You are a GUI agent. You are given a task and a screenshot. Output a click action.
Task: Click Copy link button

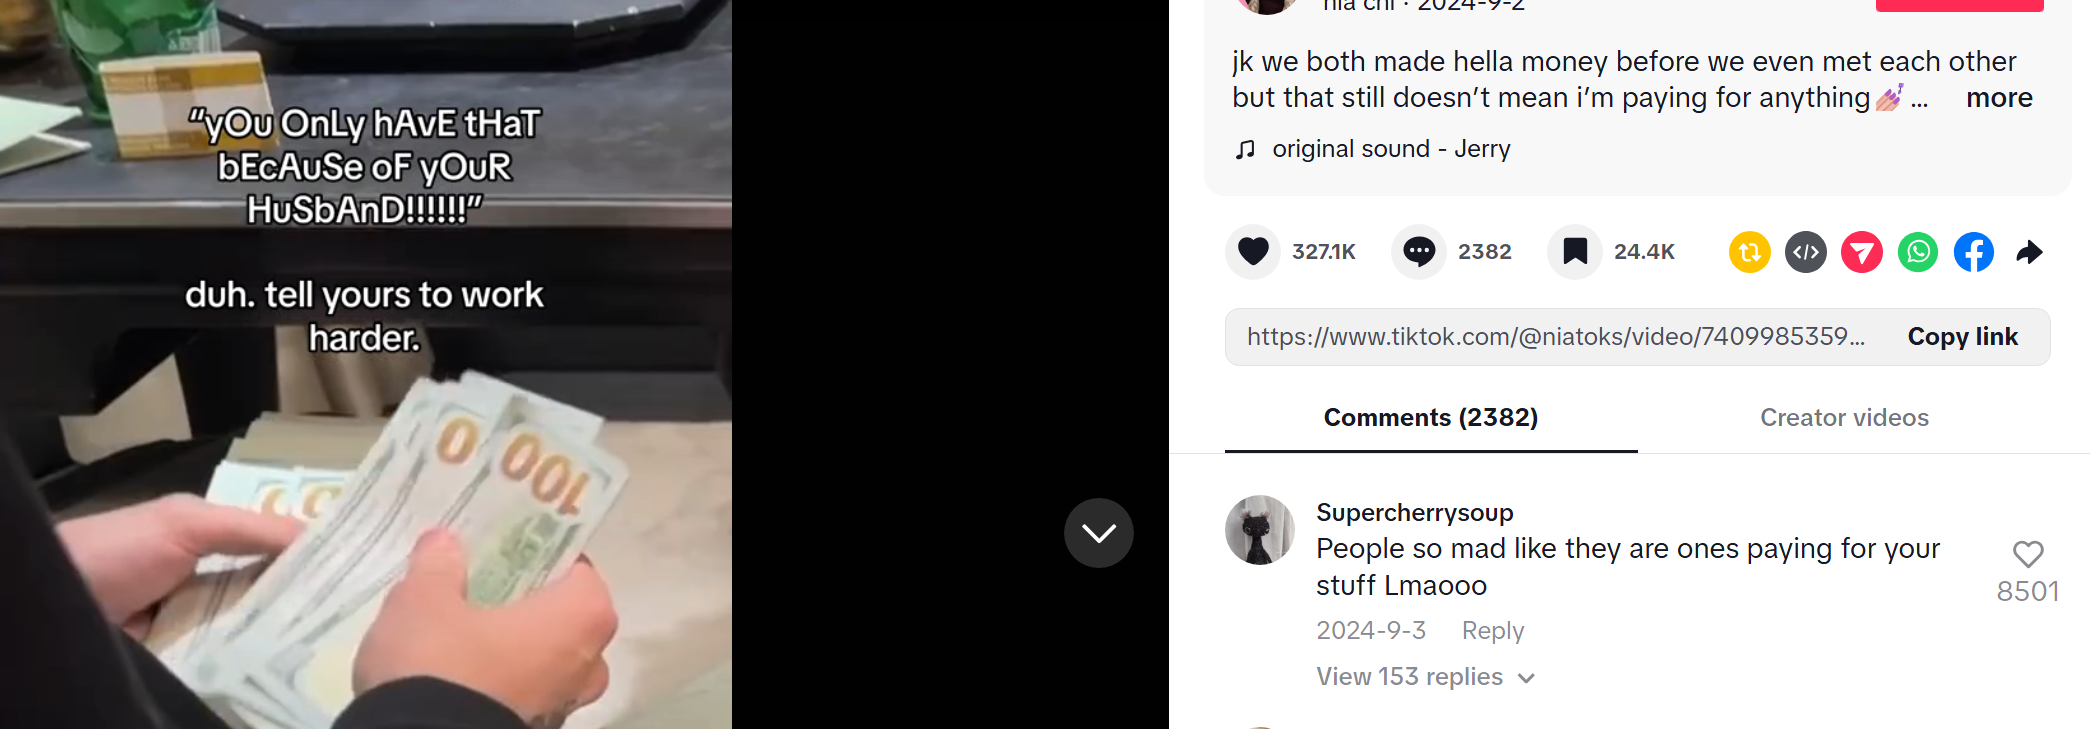coord(1962,337)
